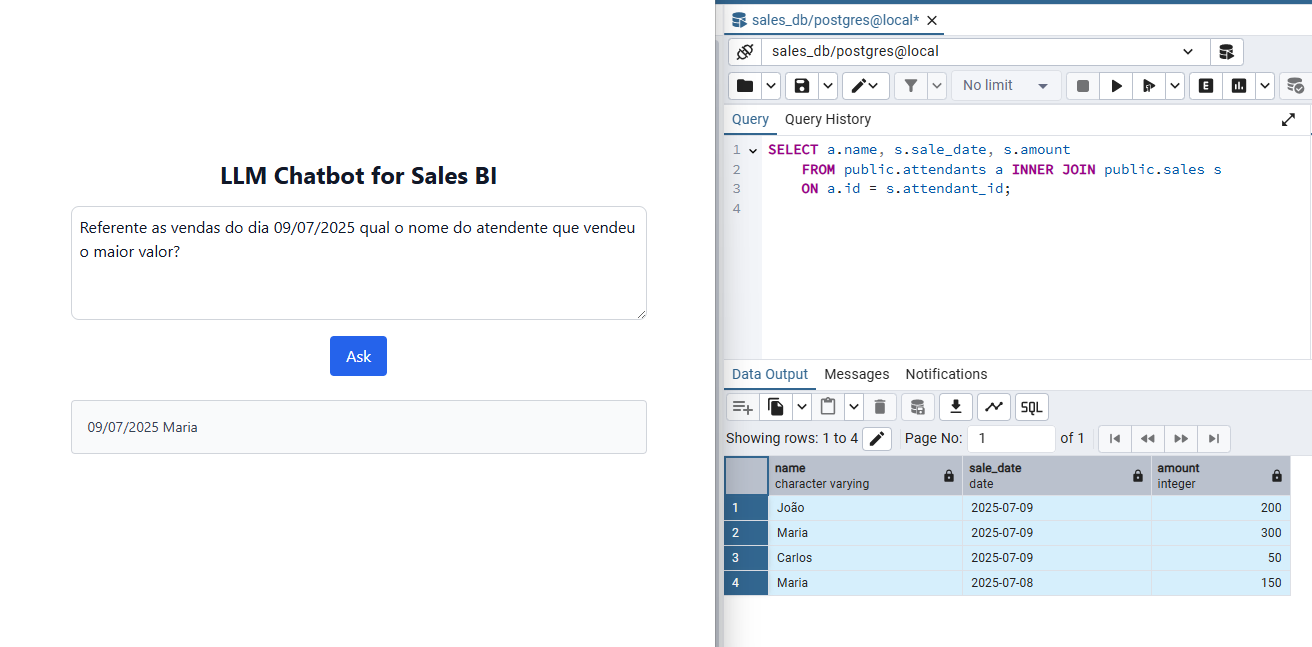Open new query tool for connection
1312x647 pixels.
[1226, 52]
